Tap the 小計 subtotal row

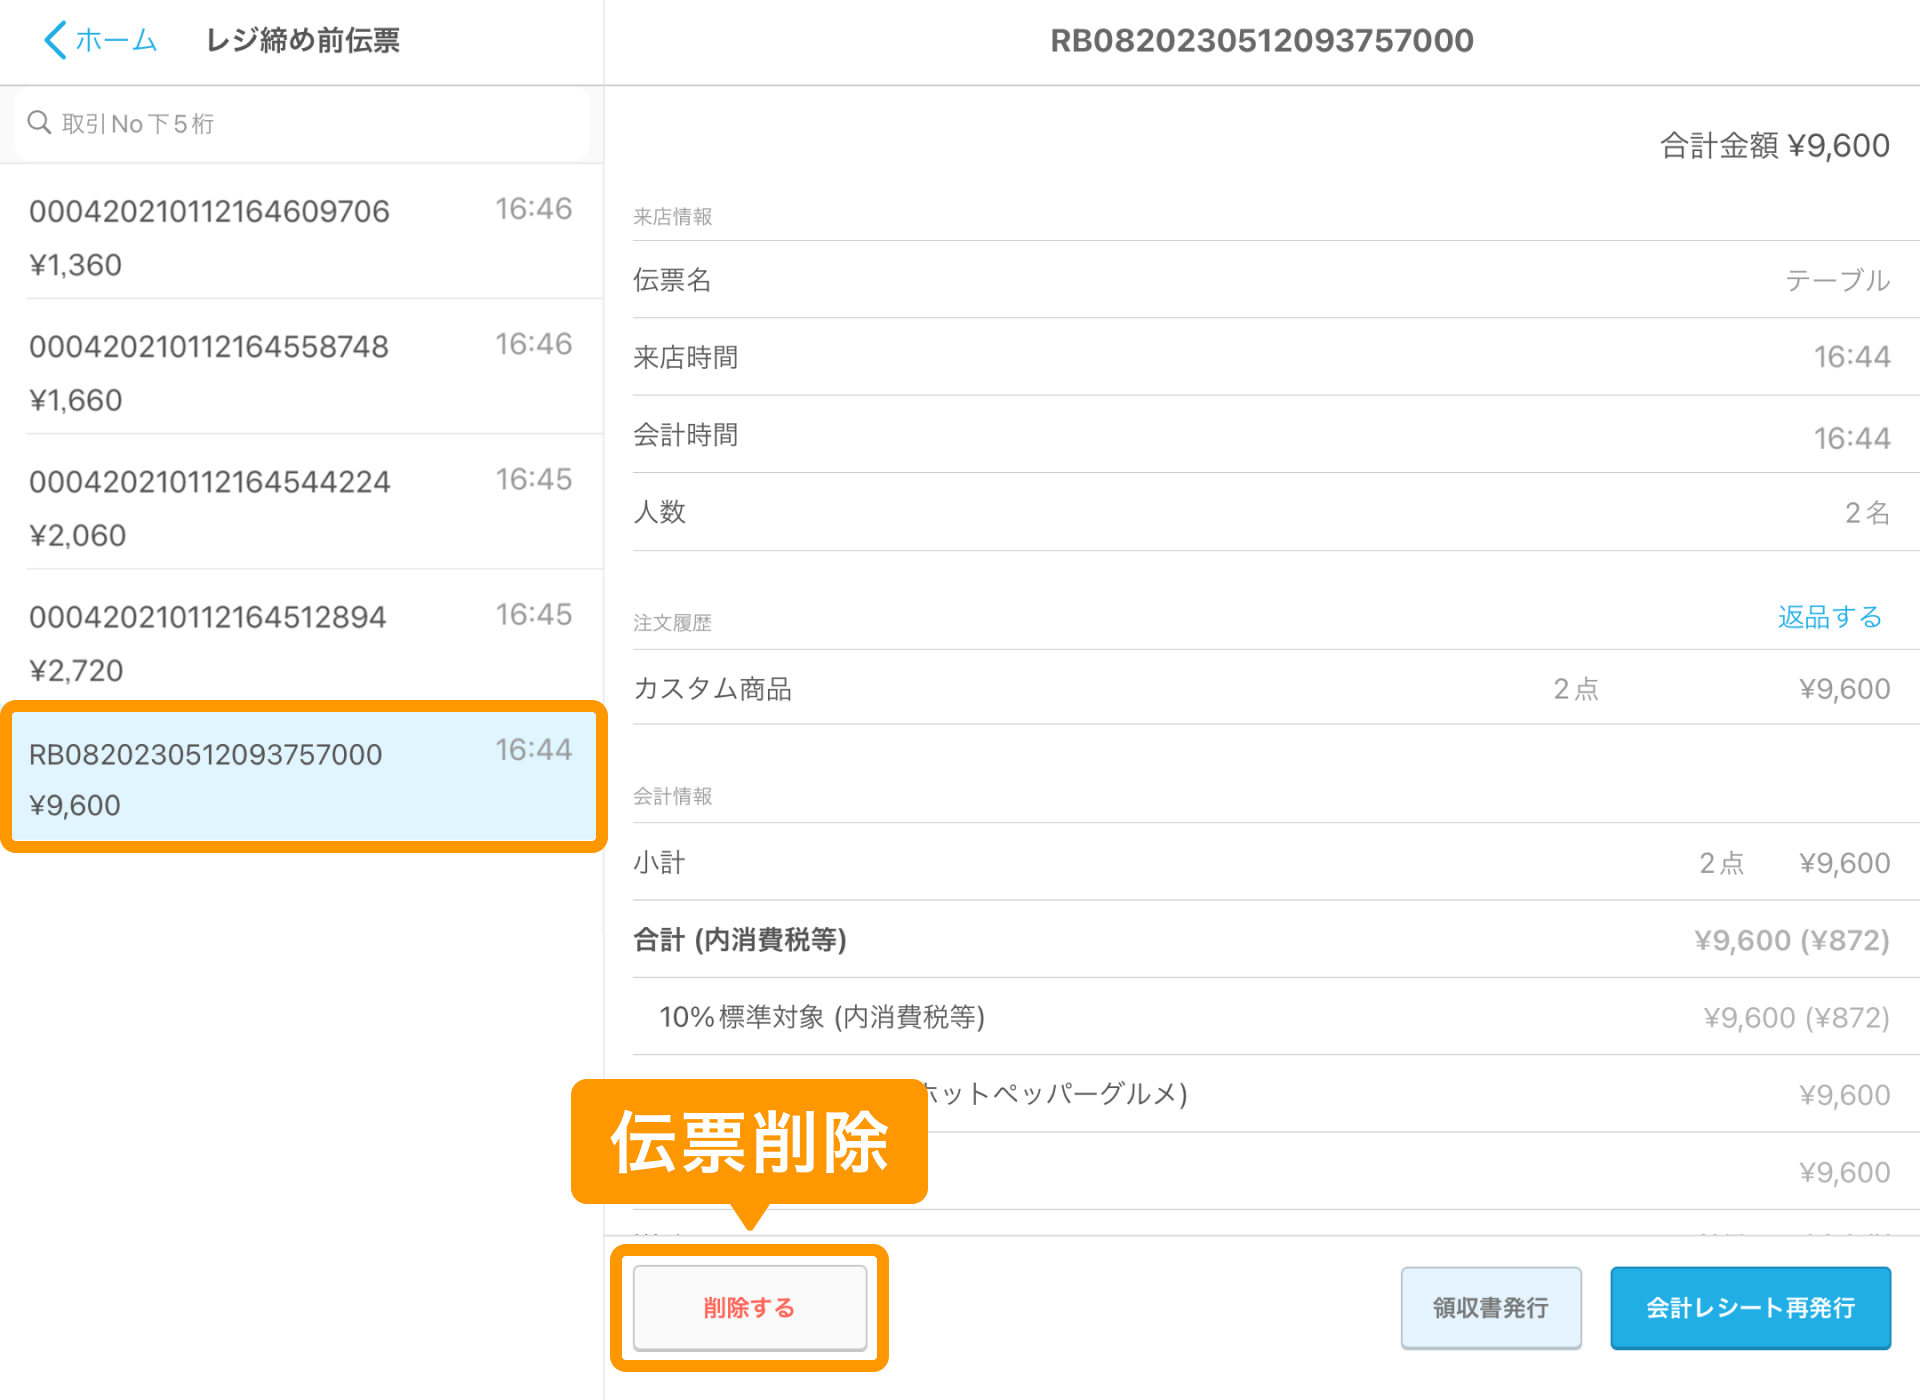(x=1260, y=862)
